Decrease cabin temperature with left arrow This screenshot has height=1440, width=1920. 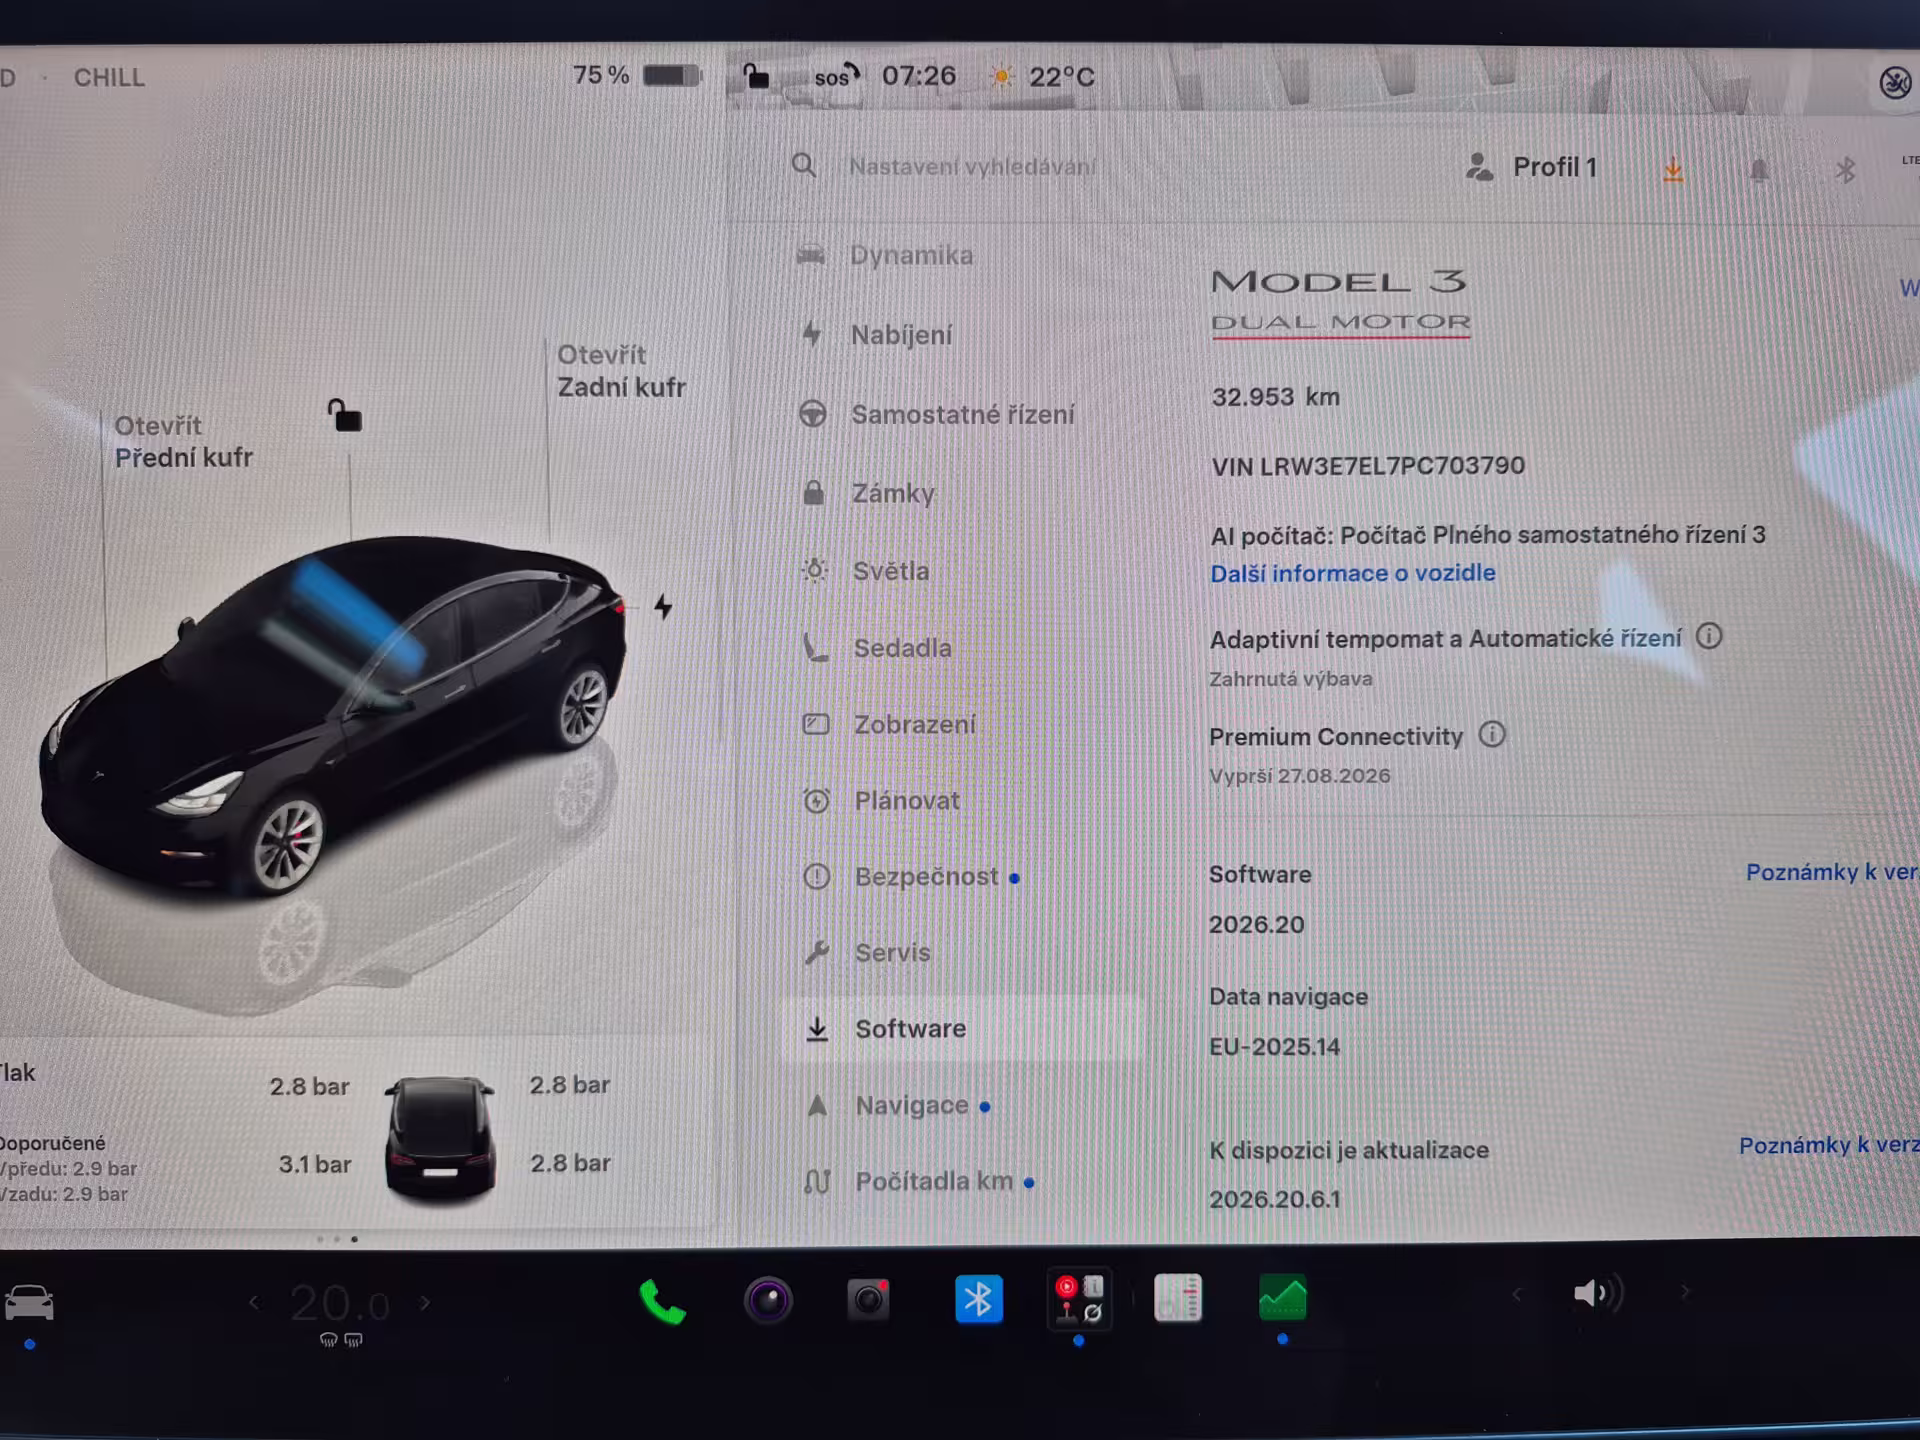point(254,1302)
